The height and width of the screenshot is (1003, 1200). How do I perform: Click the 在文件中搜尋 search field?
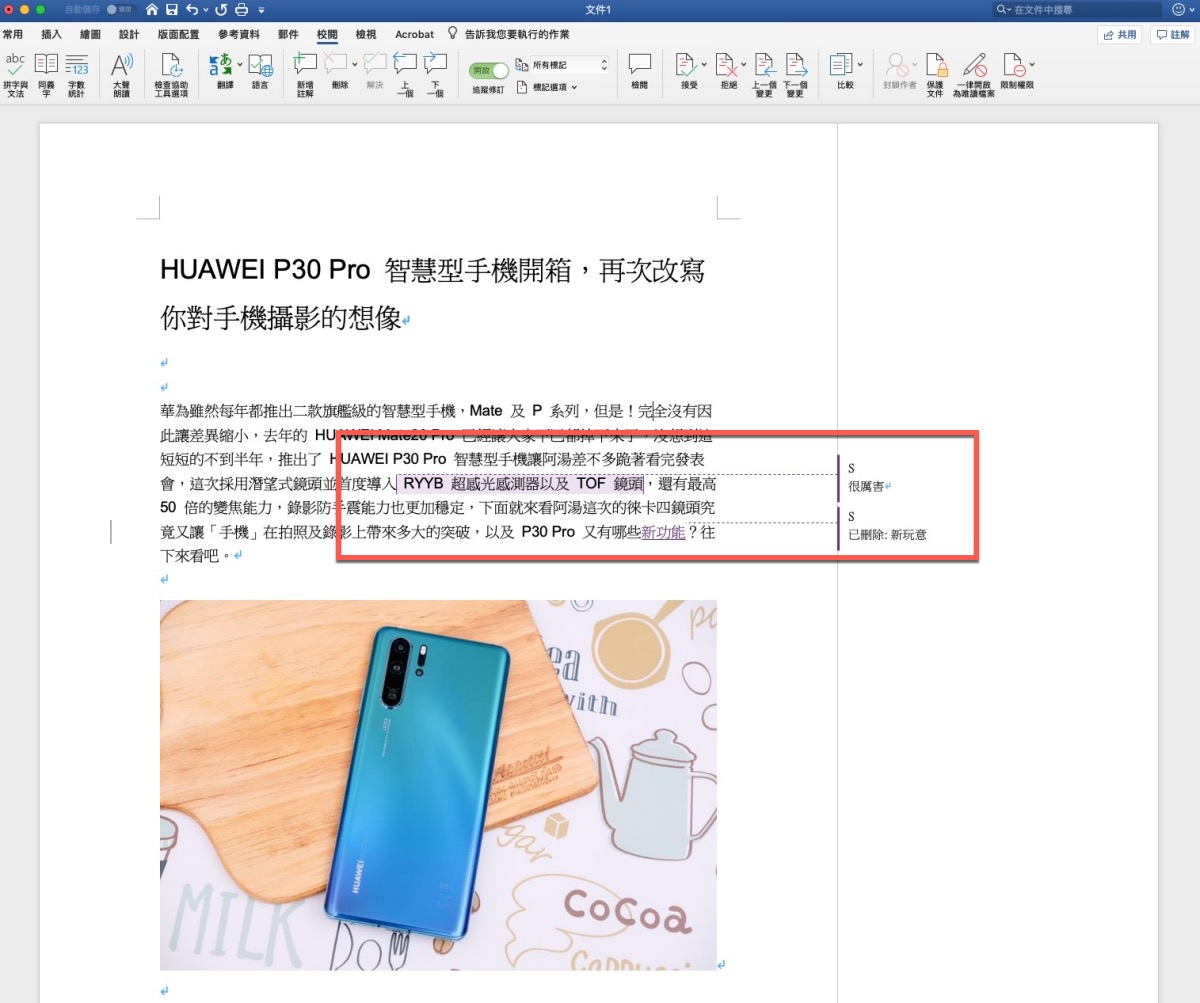click(1078, 9)
